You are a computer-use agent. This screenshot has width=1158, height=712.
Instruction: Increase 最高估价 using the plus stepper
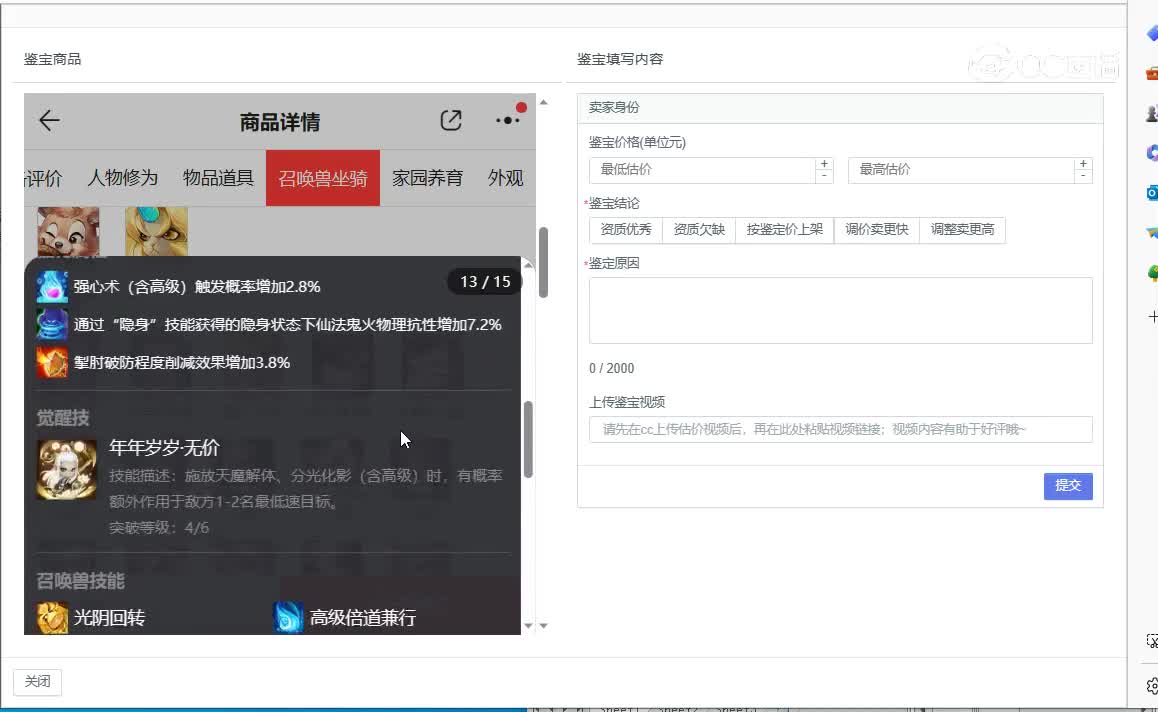[1082, 163]
